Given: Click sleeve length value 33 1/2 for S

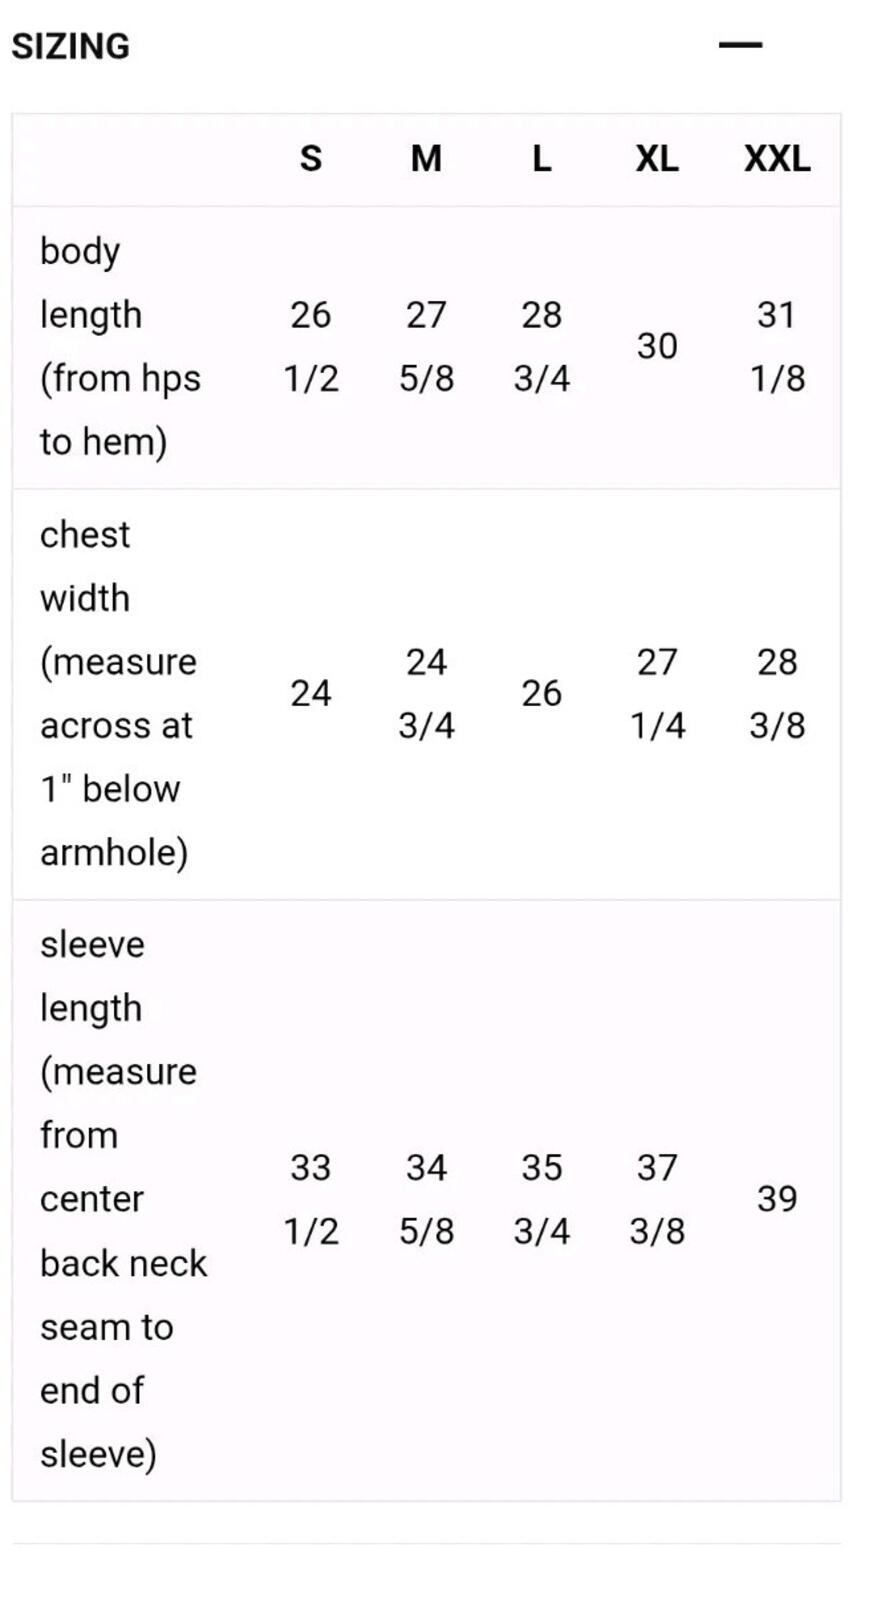Looking at the screenshot, I should [x=311, y=1199].
